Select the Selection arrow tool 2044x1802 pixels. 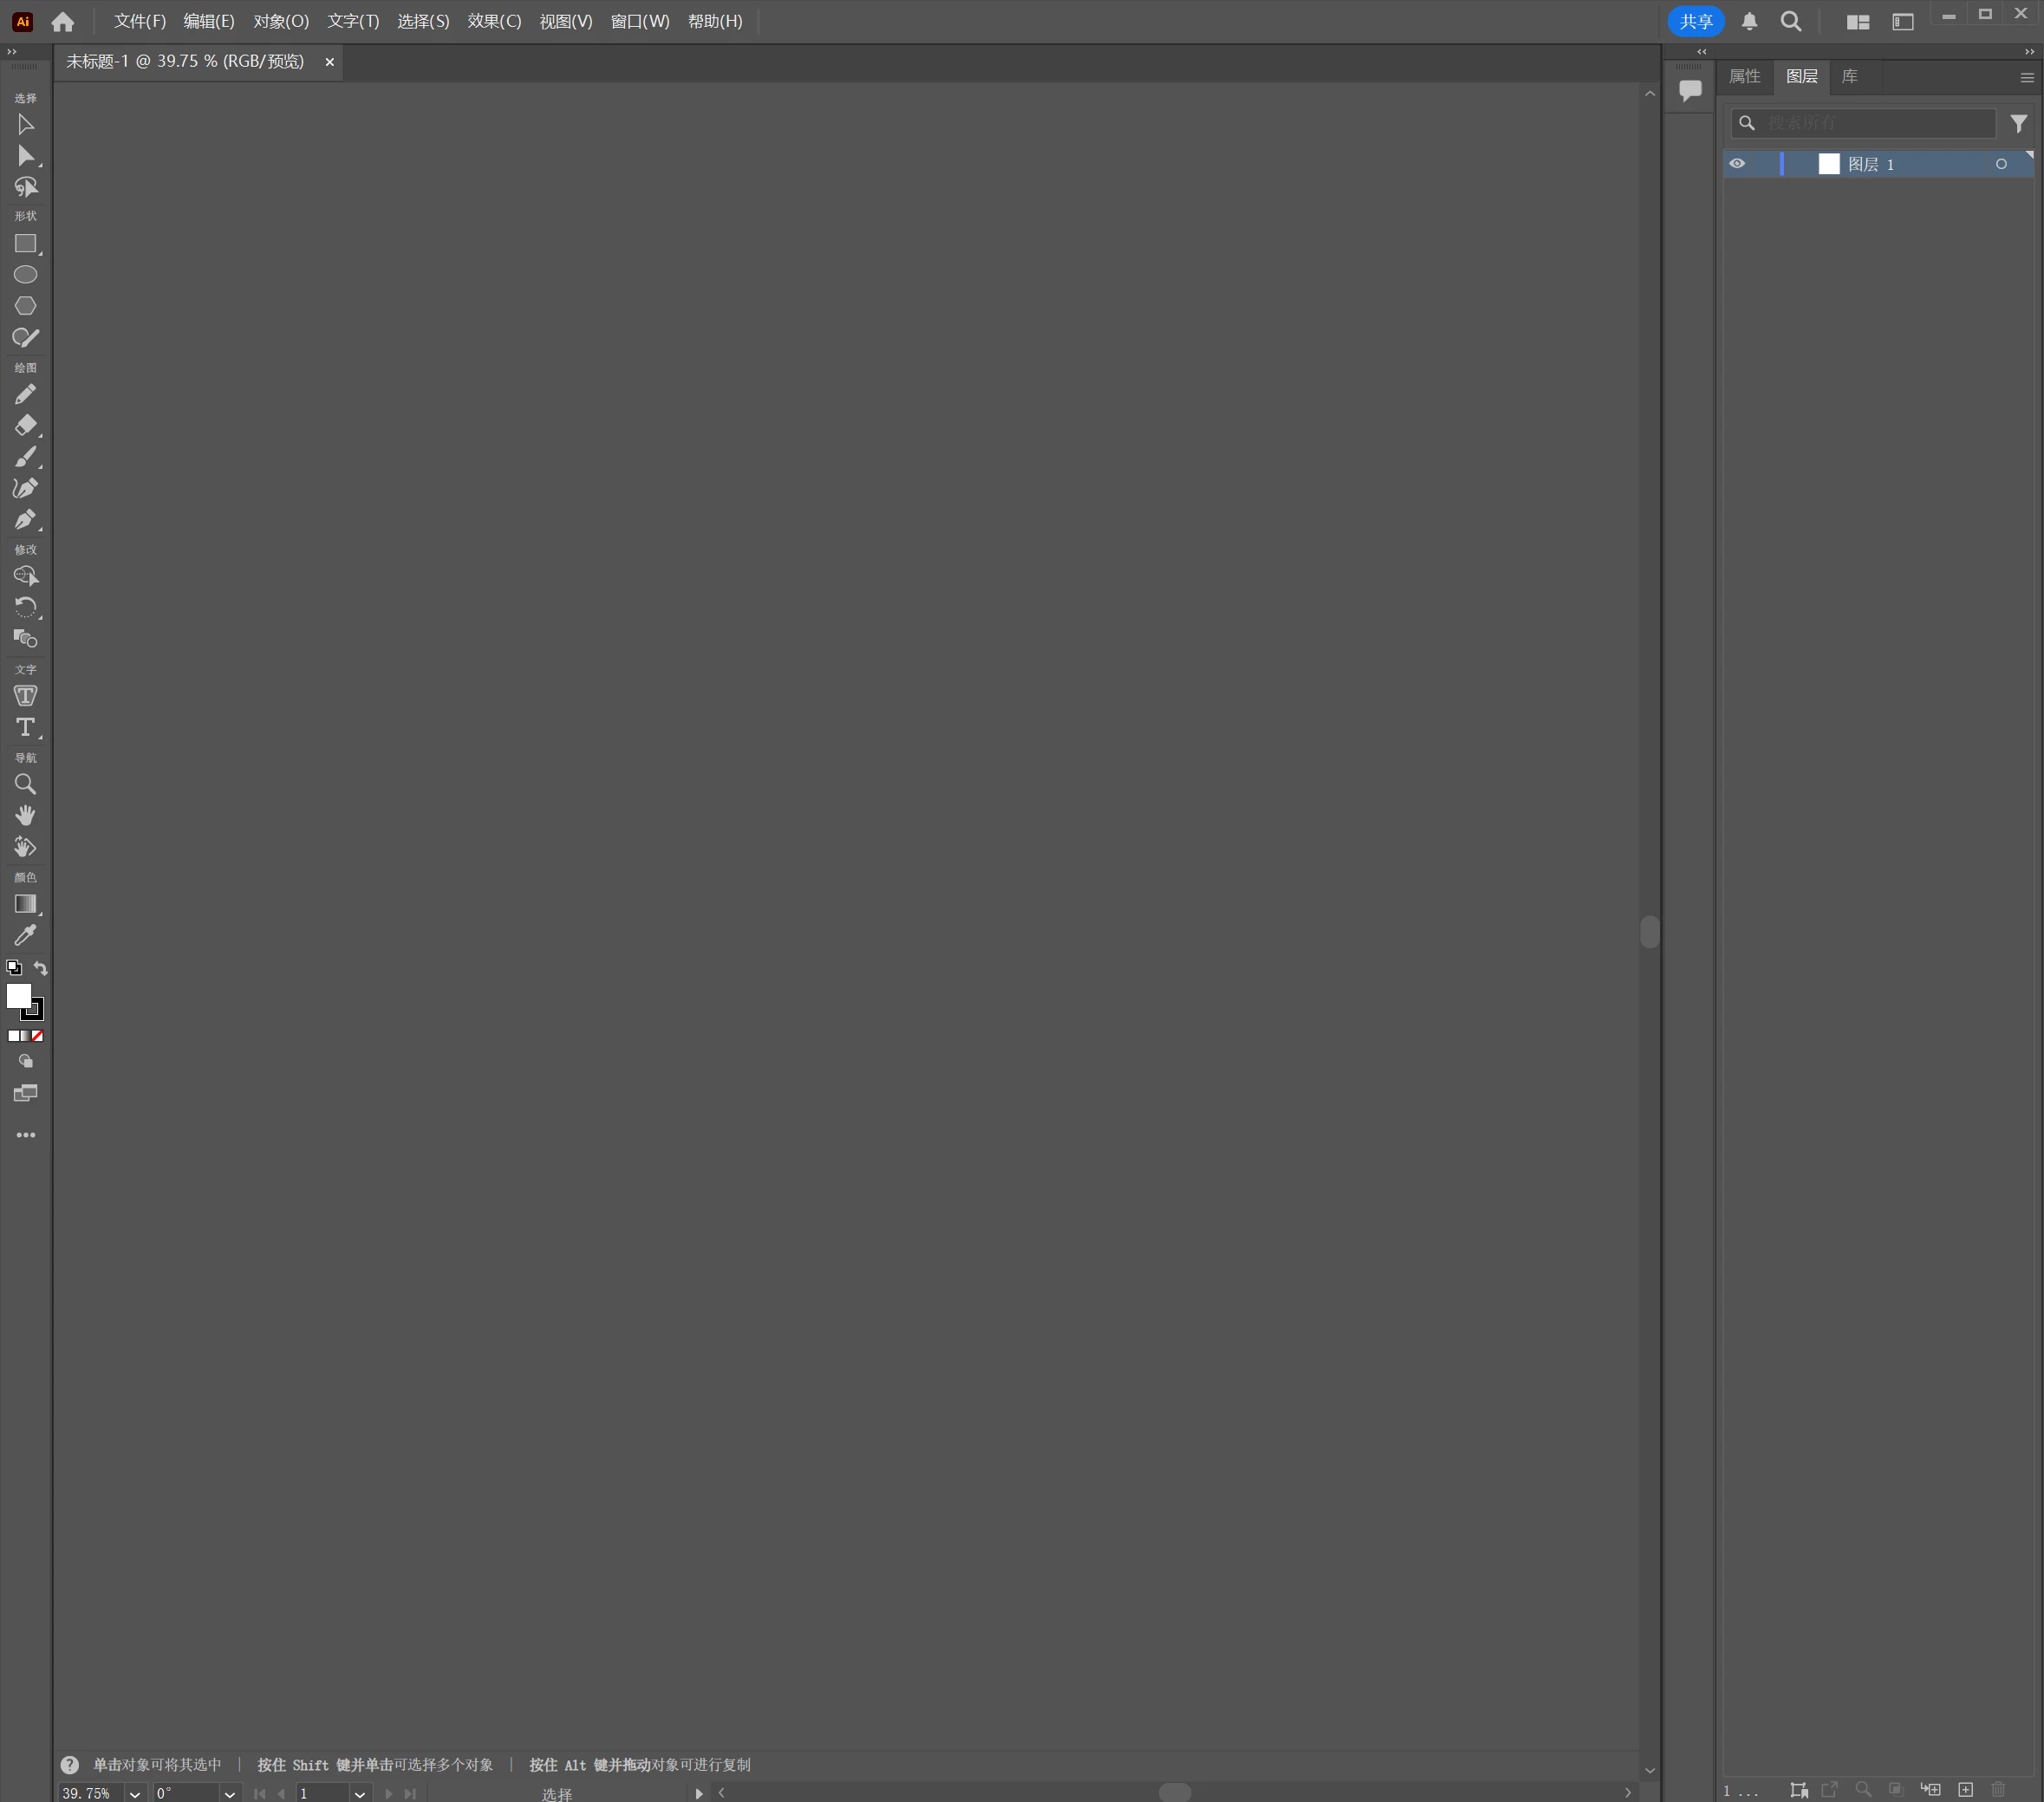point(25,125)
